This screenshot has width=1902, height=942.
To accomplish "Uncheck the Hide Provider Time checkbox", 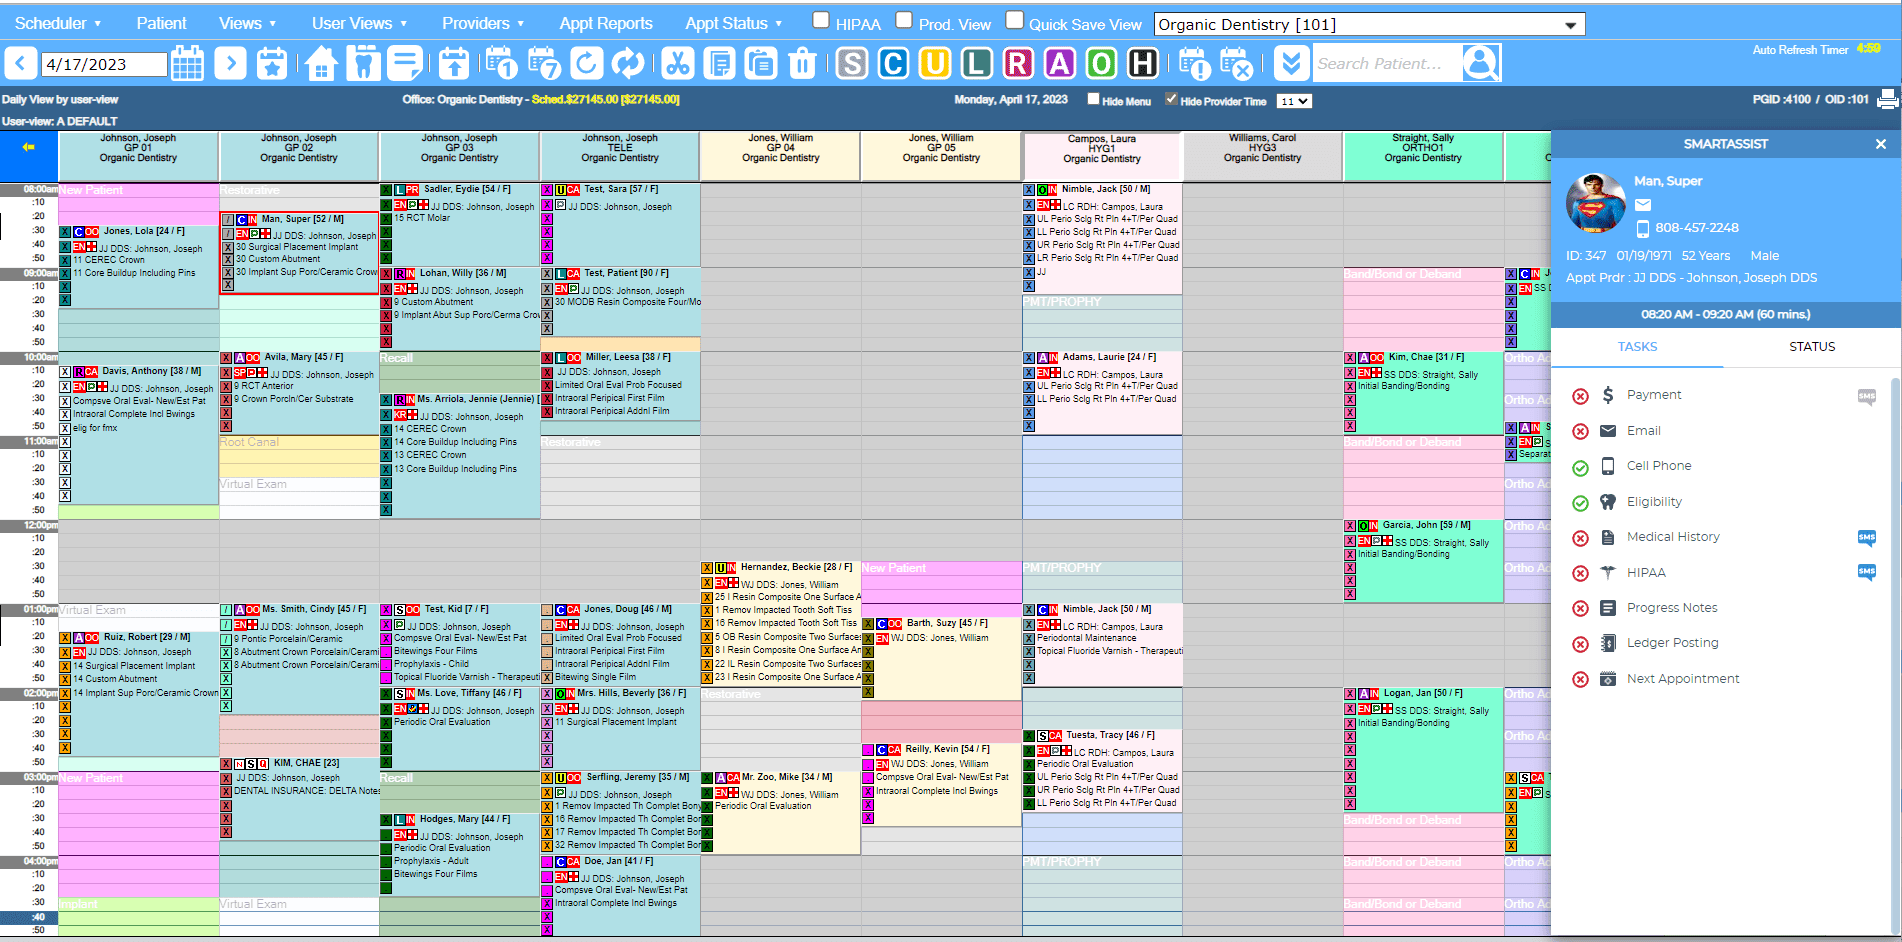I will click(x=1171, y=99).
